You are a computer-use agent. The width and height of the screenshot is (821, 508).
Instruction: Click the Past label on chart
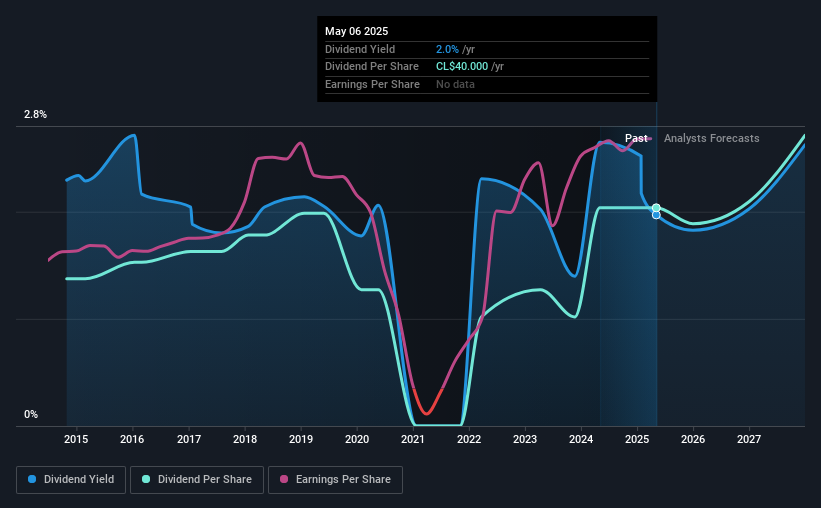pos(636,138)
